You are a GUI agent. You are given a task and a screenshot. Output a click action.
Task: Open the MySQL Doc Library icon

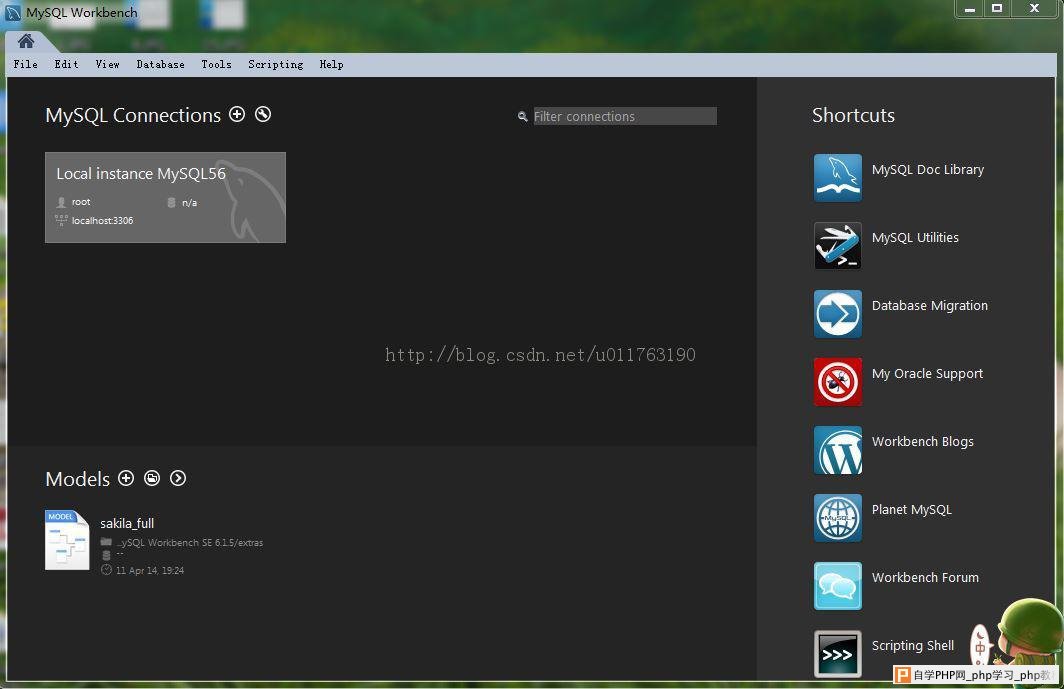838,178
